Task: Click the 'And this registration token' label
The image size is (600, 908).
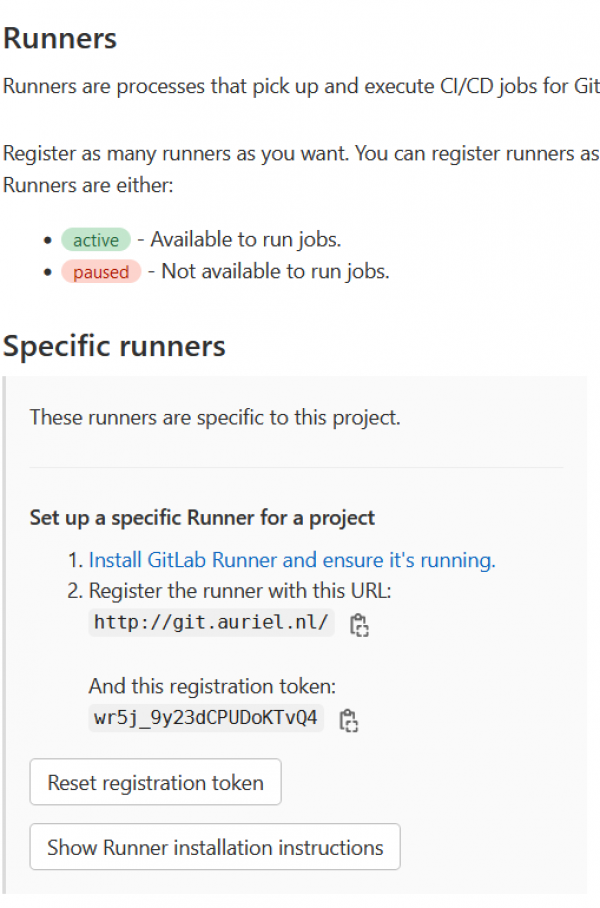Action: coord(212,686)
